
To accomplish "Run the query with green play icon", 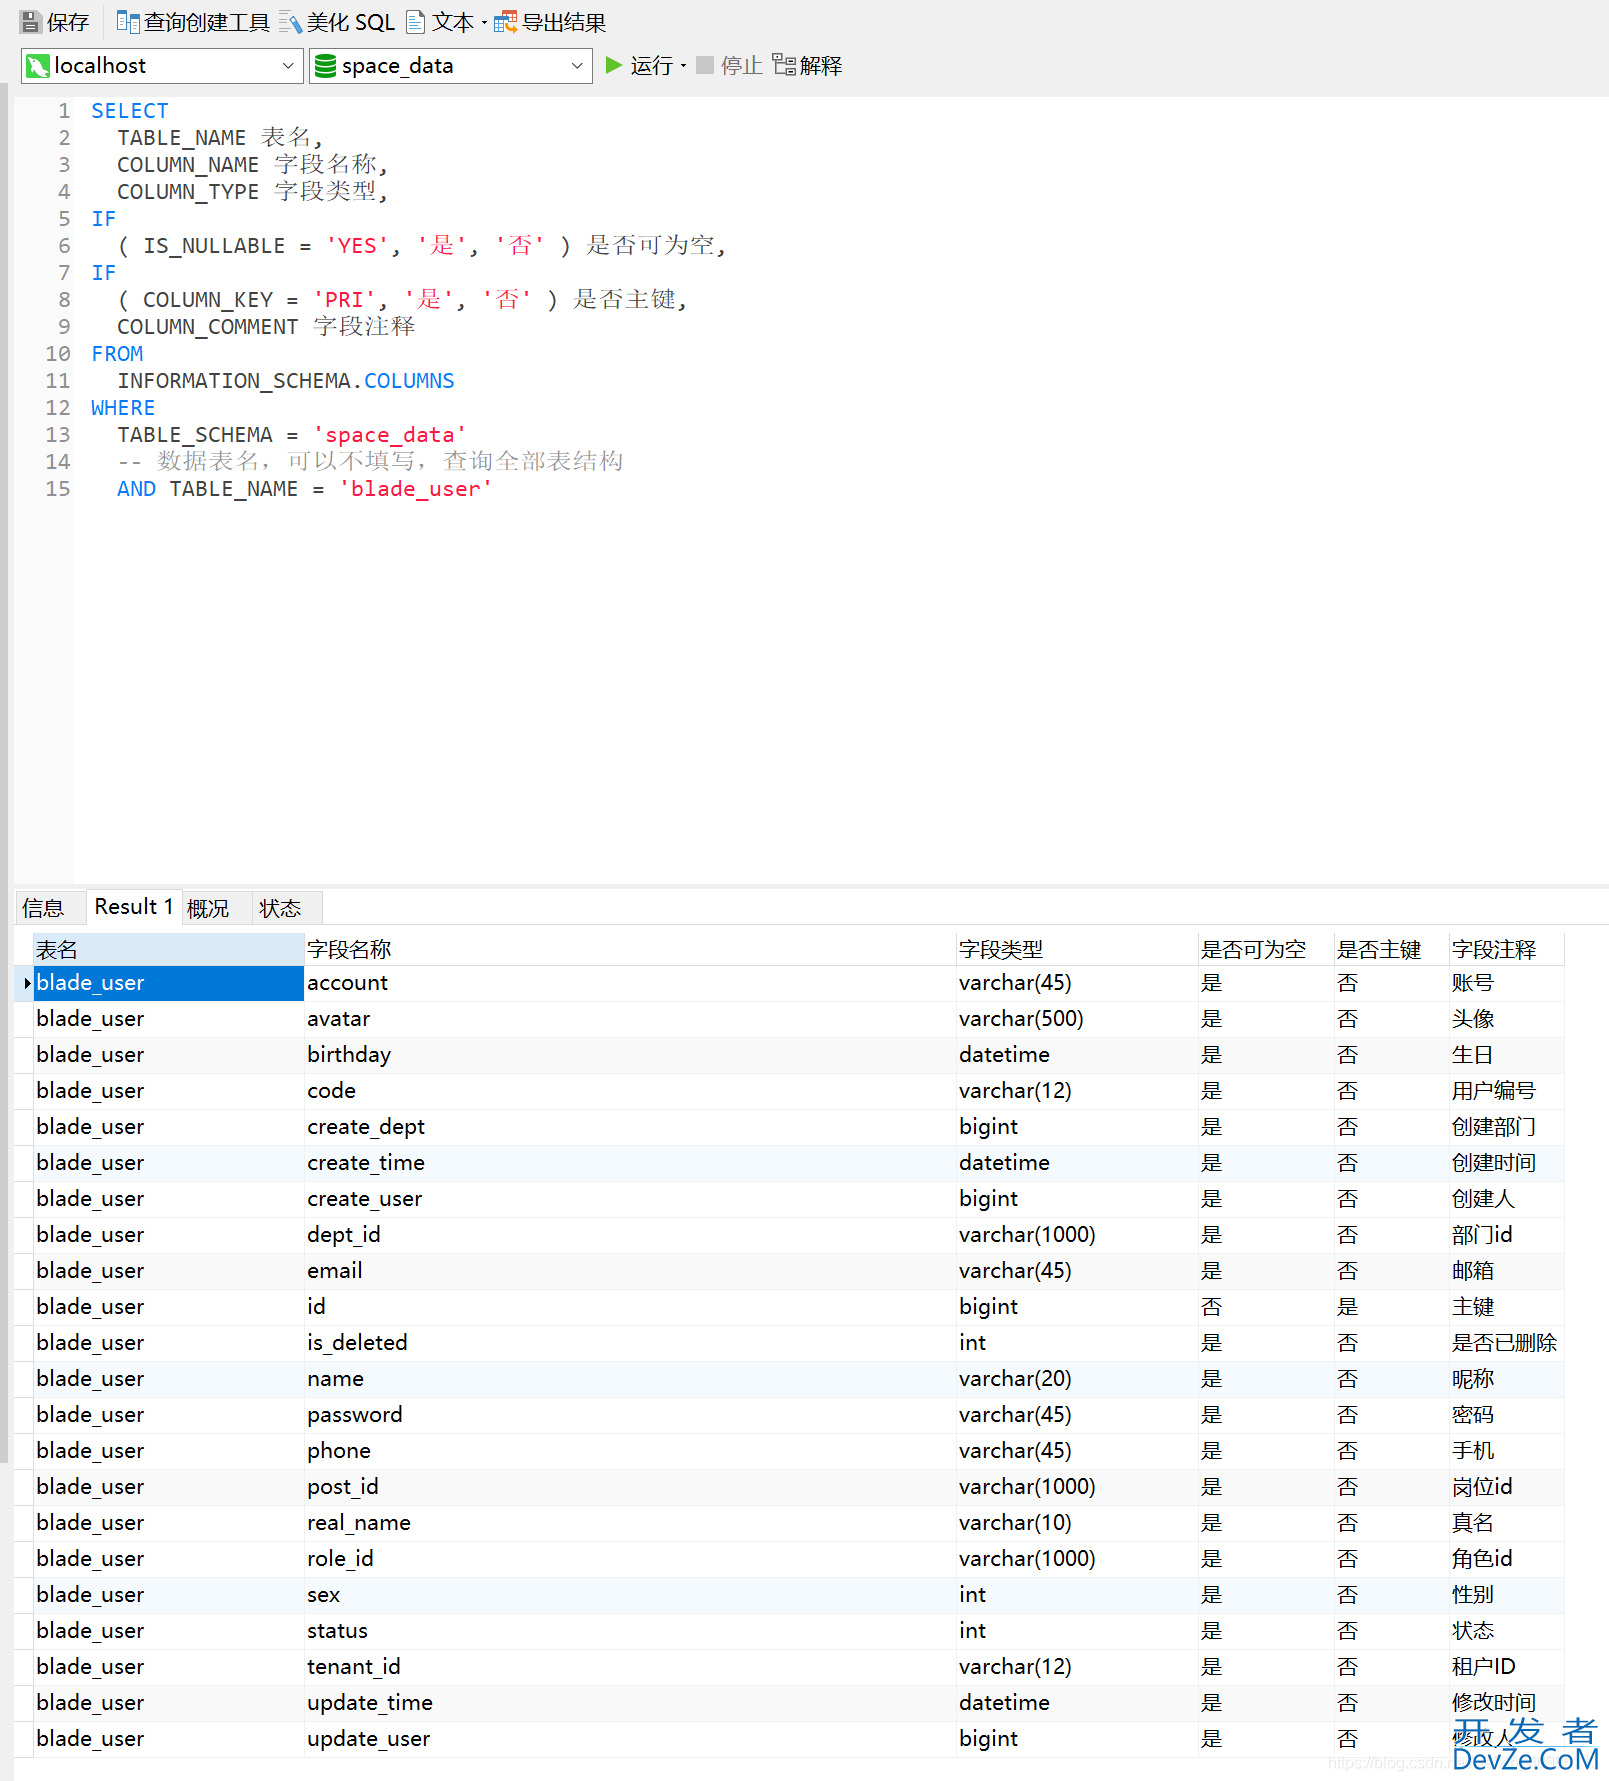I will [x=614, y=65].
